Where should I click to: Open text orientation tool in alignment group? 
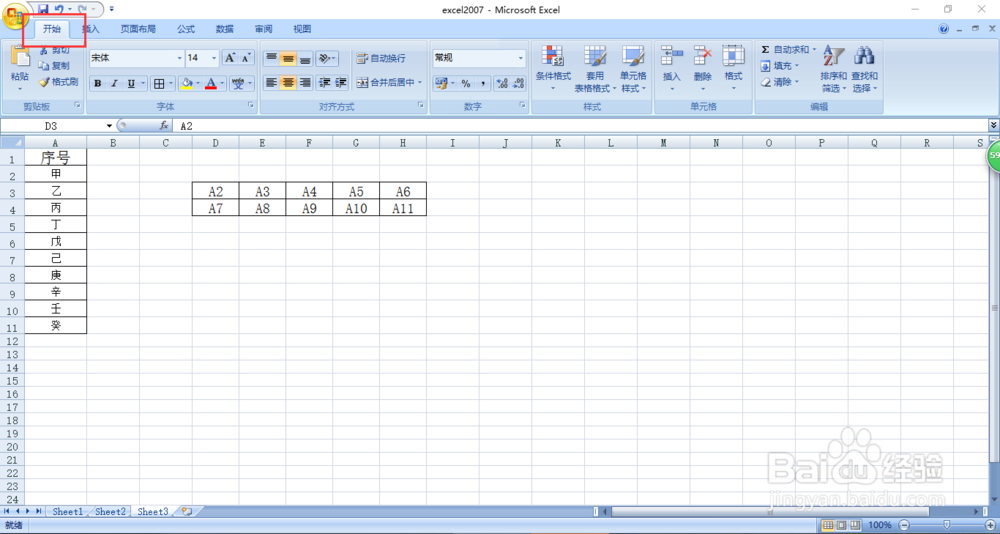point(326,59)
